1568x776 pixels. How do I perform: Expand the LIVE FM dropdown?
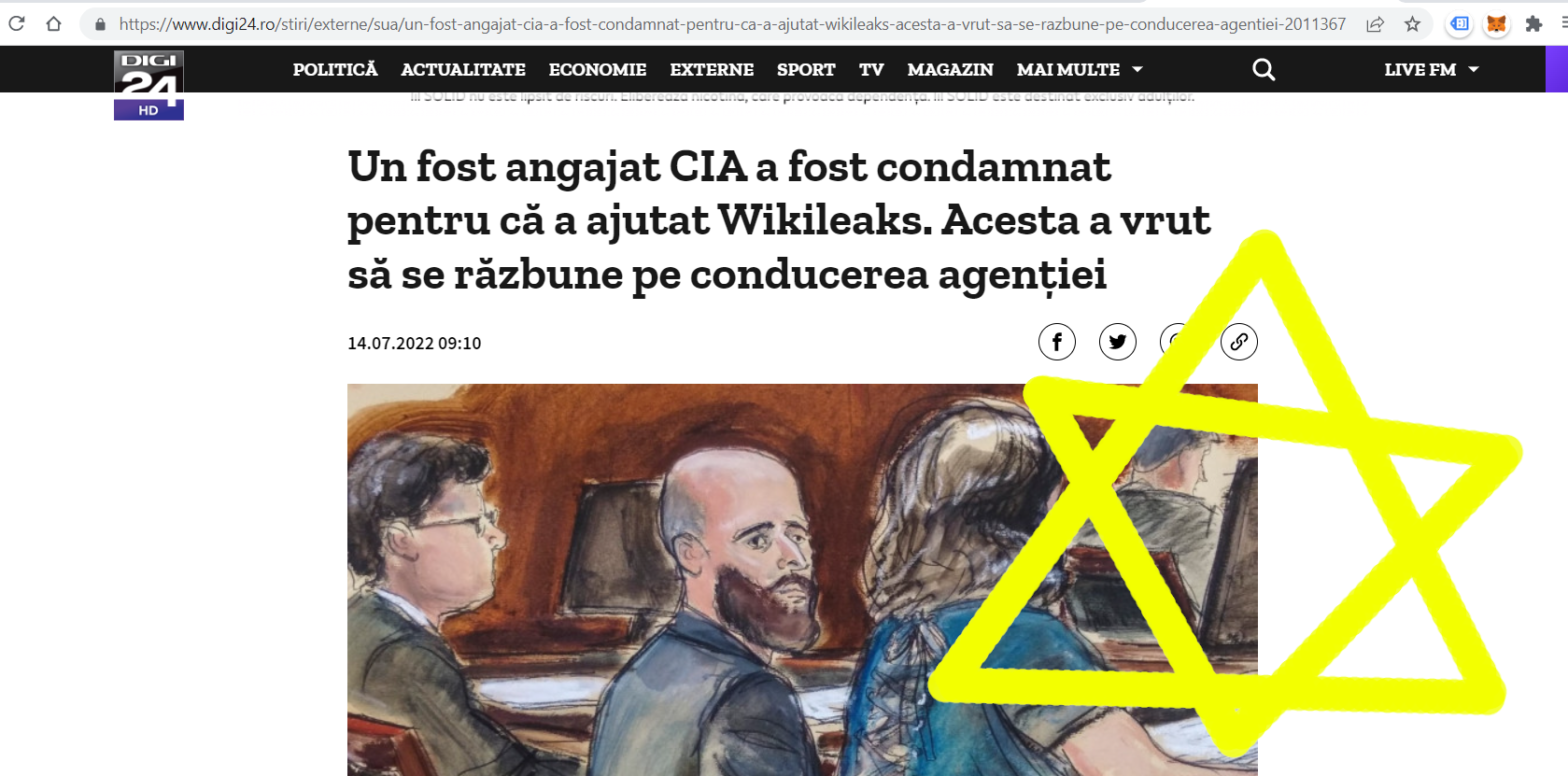pos(1431,70)
